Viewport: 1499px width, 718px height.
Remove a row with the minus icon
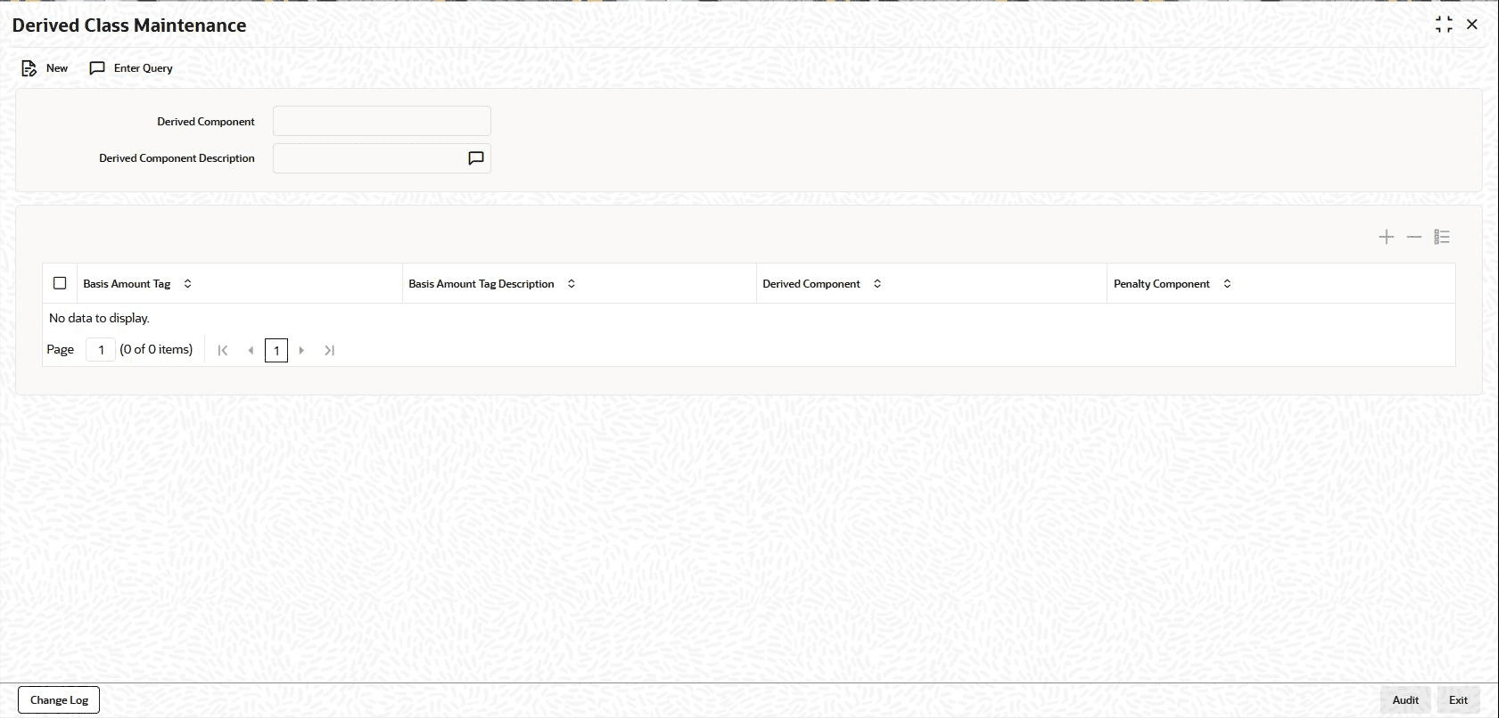pyautogui.click(x=1414, y=237)
